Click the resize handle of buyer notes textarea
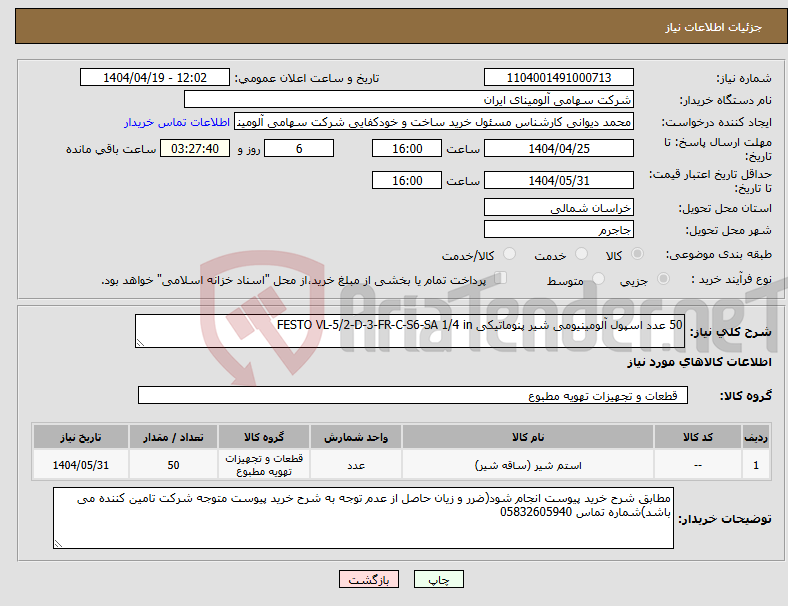788x606 pixels. click(x=58, y=543)
